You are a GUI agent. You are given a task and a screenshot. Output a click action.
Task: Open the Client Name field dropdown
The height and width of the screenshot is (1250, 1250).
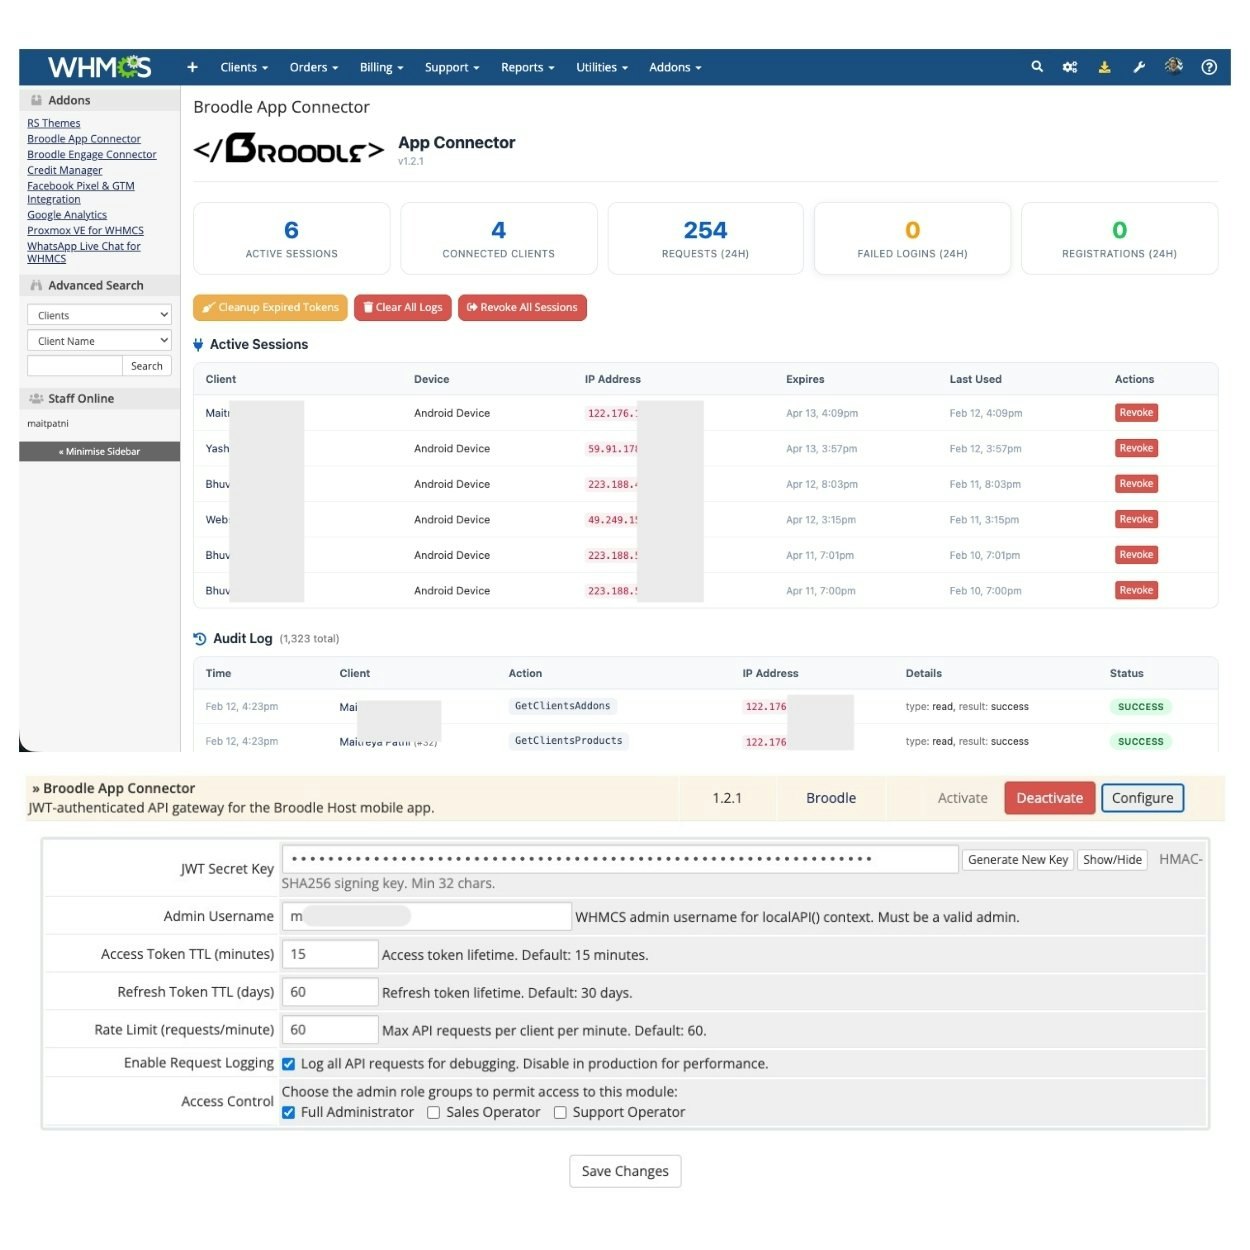98,340
